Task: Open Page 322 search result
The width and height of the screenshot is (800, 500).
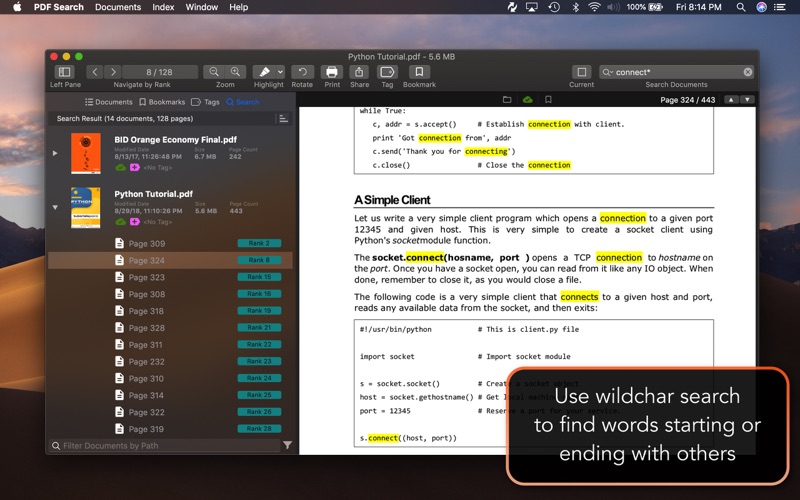Action: [170, 412]
